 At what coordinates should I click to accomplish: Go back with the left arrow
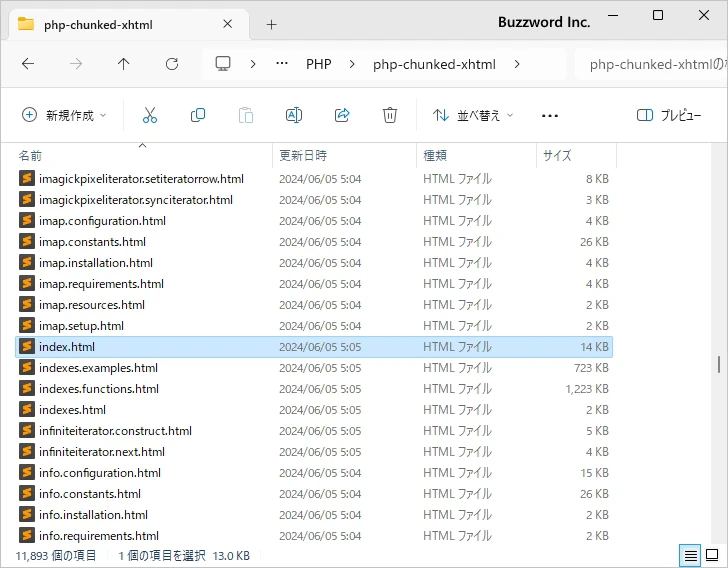coord(28,64)
